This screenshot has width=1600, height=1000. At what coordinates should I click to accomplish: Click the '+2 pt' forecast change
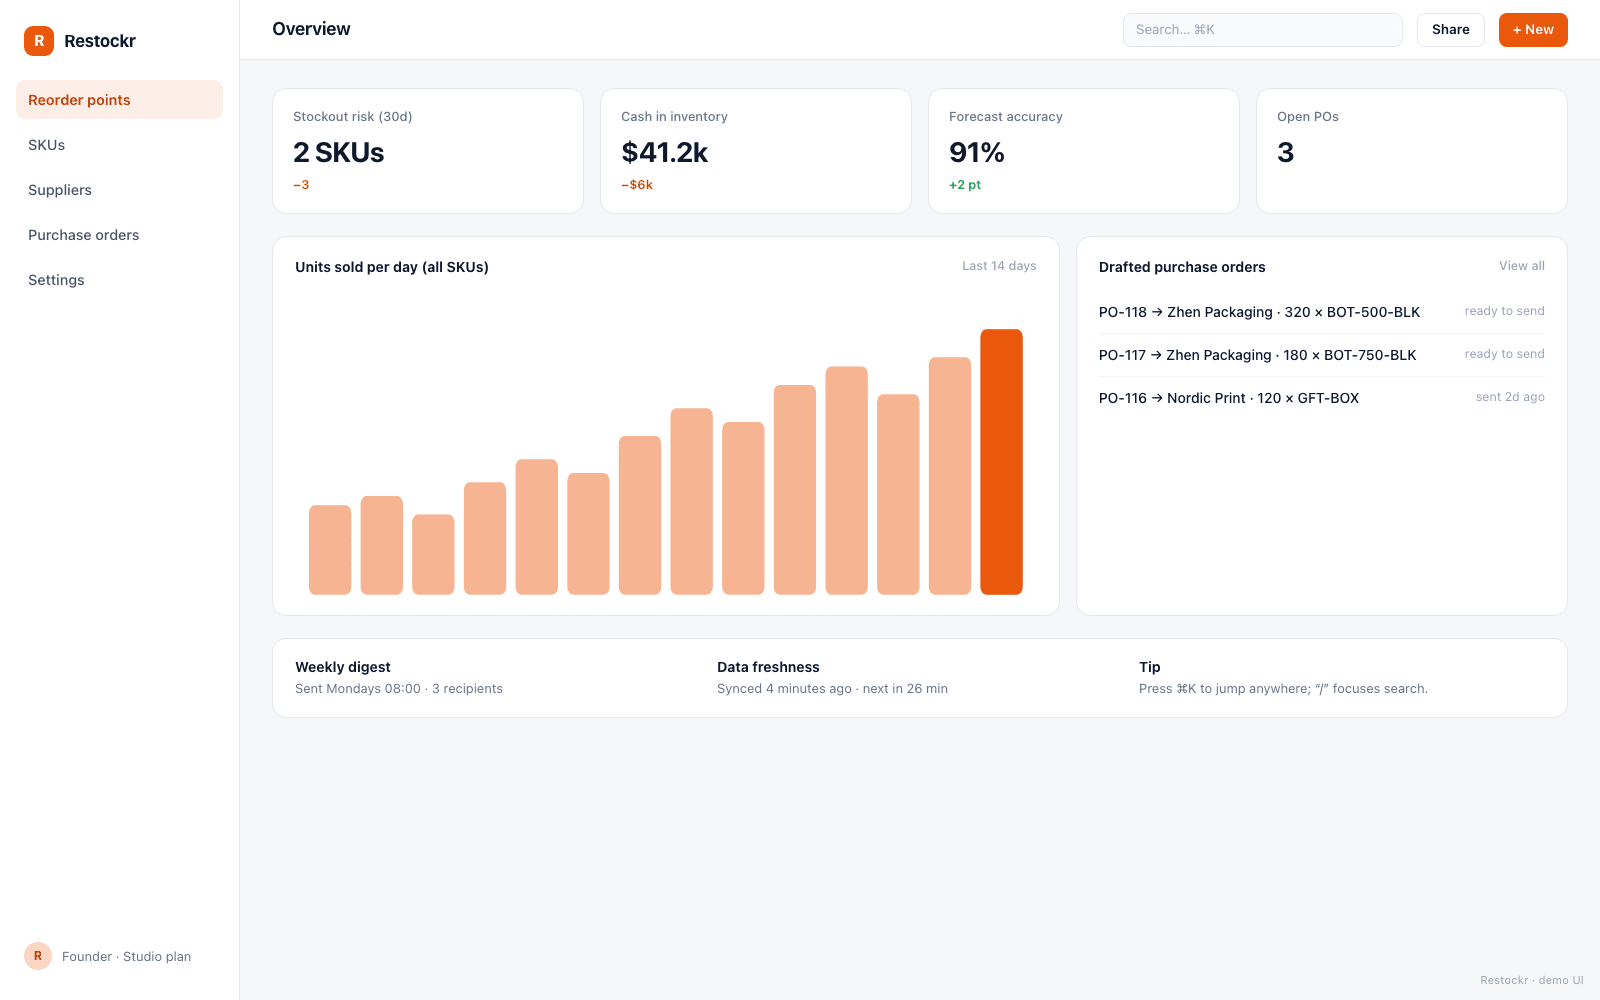(x=965, y=185)
